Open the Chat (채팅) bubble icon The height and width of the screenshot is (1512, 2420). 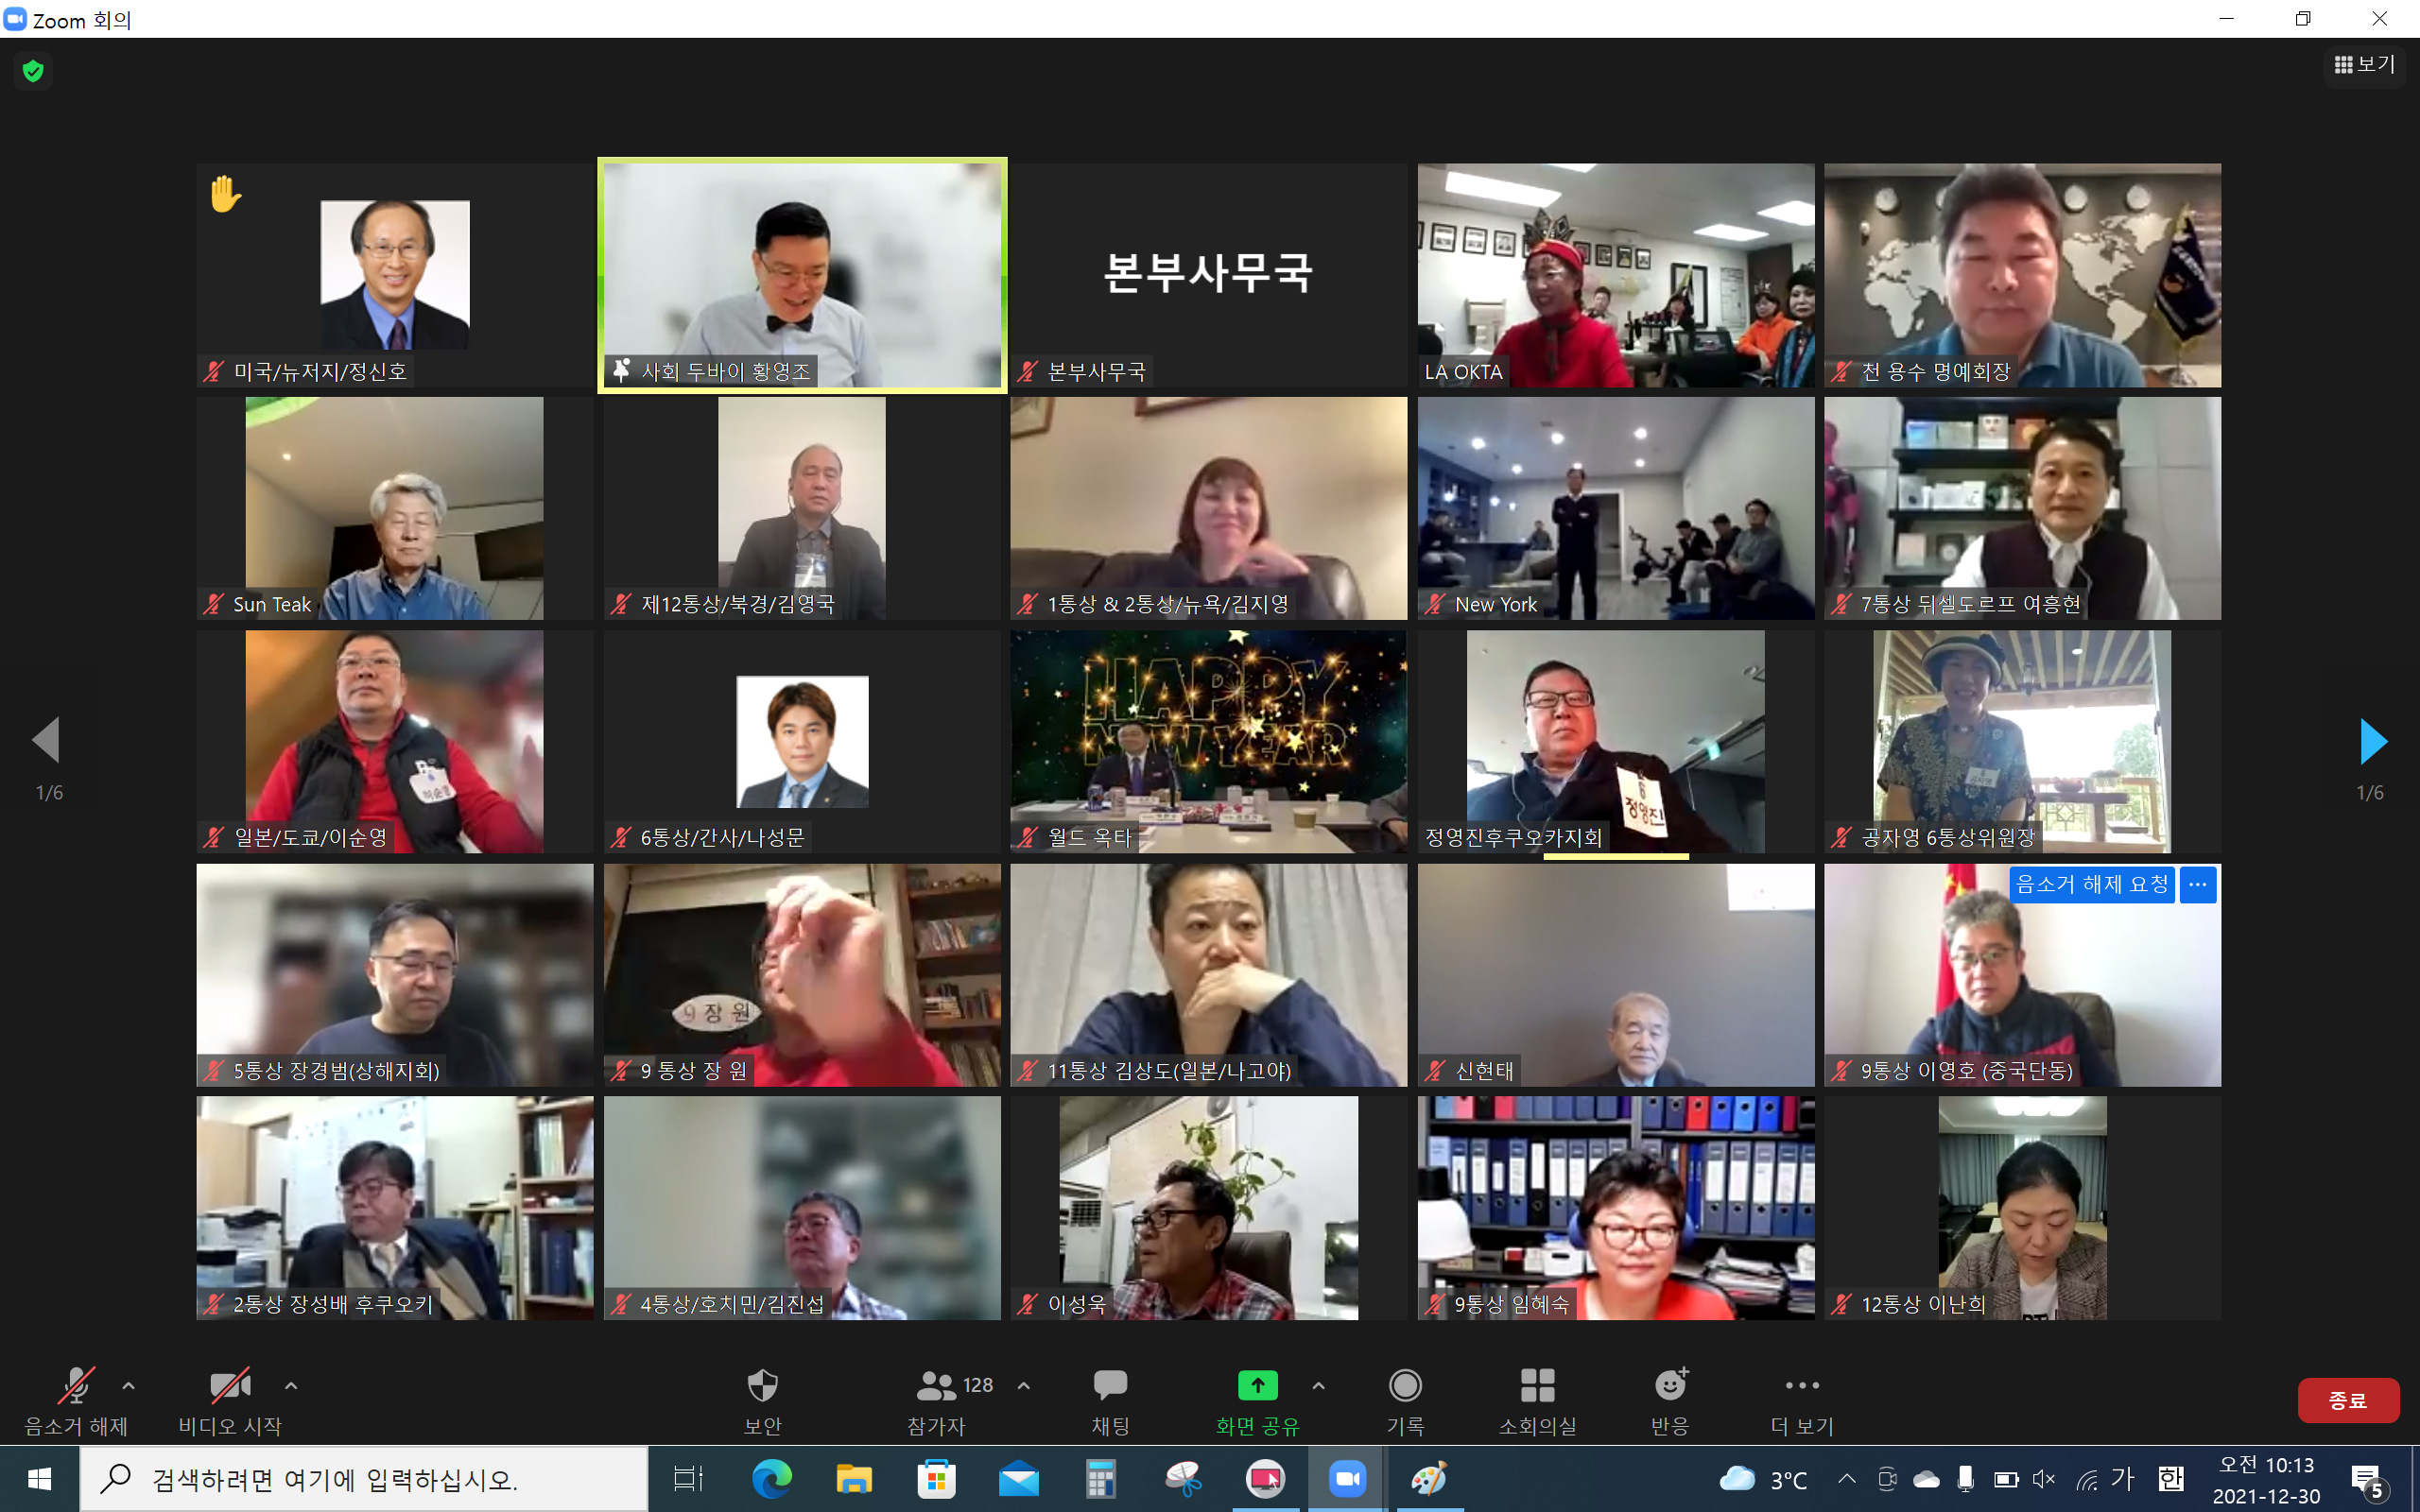coord(1110,1386)
